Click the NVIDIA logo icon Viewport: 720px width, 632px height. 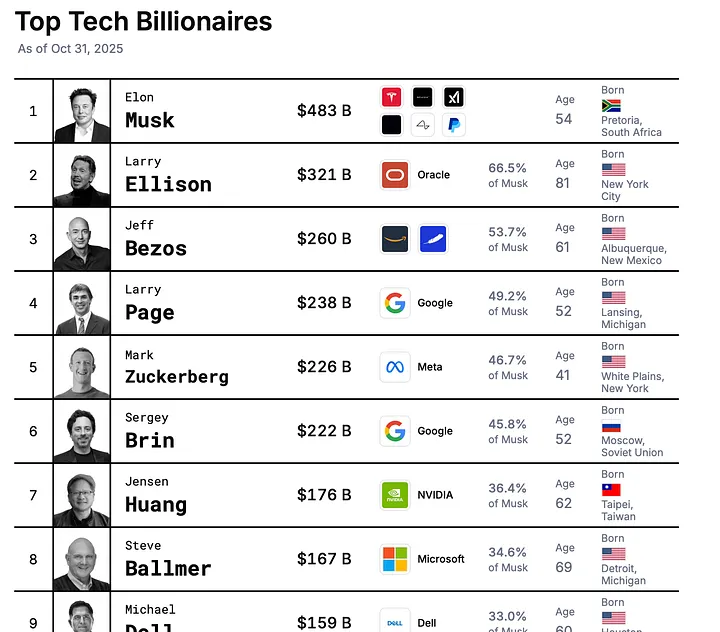pos(395,495)
